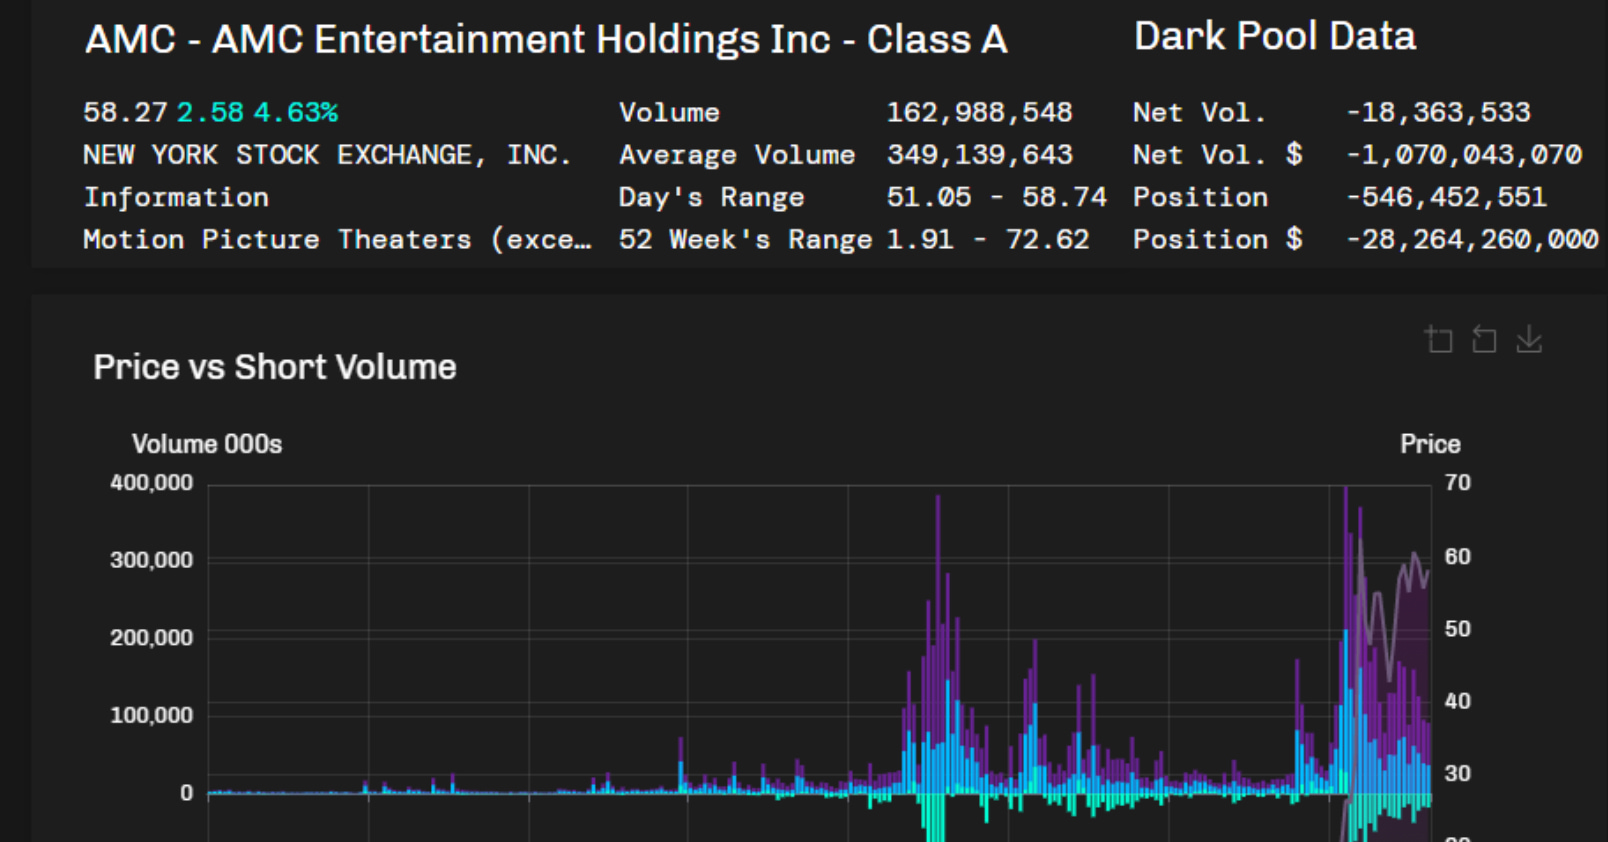
Task: Click the 30 price axis label
Action: click(x=1458, y=773)
